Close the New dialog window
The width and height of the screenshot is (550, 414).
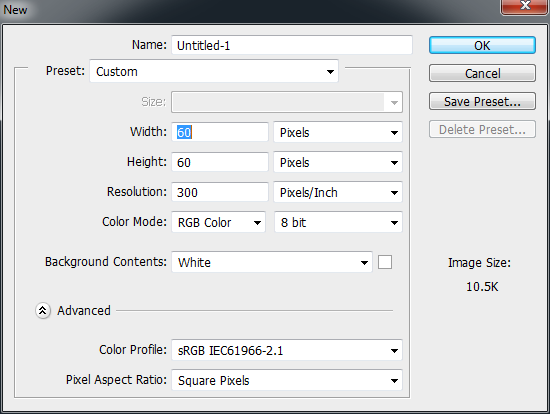coord(525,6)
